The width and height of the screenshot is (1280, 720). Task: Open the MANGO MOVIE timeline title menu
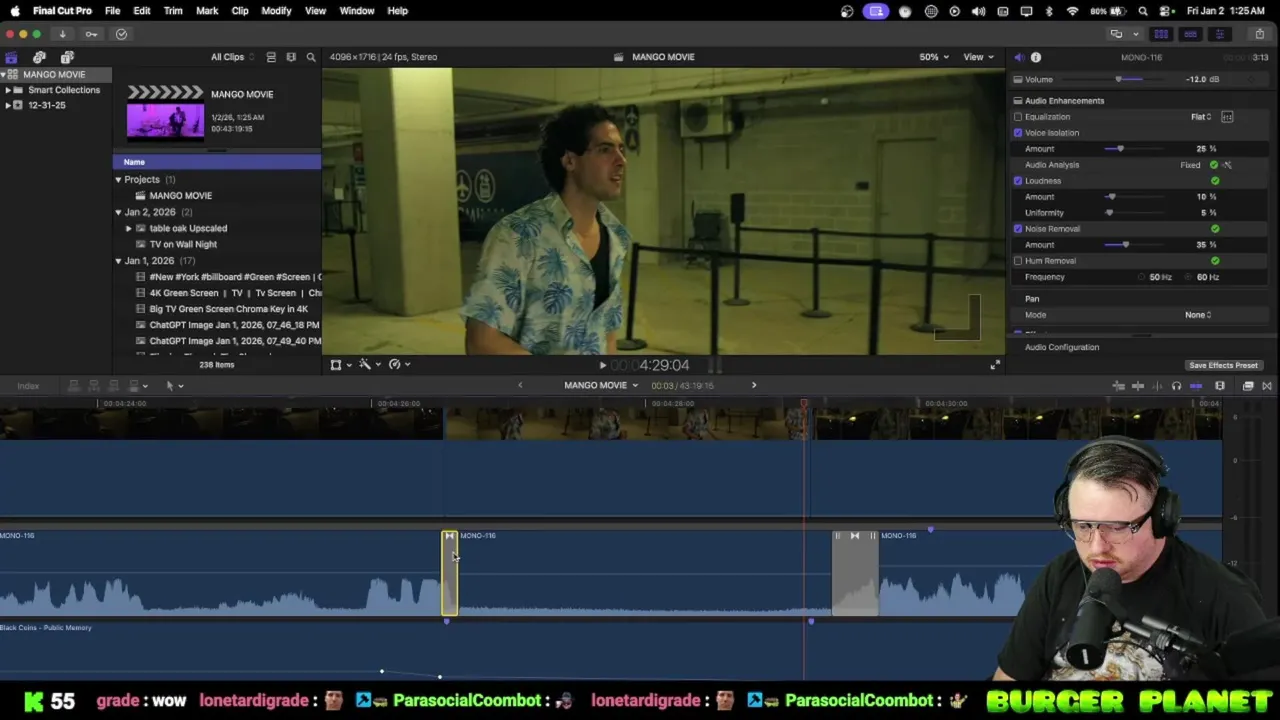coord(600,386)
